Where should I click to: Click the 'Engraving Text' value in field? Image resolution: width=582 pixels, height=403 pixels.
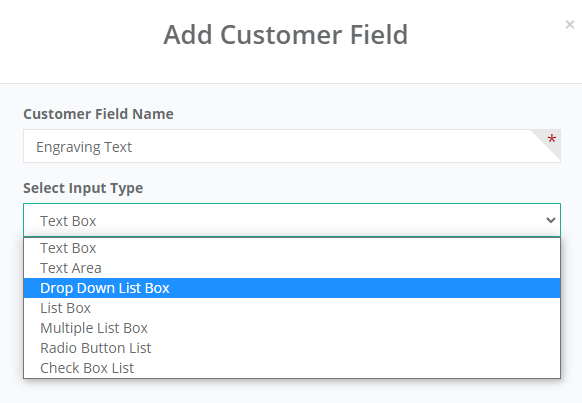pyautogui.click(x=84, y=147)
